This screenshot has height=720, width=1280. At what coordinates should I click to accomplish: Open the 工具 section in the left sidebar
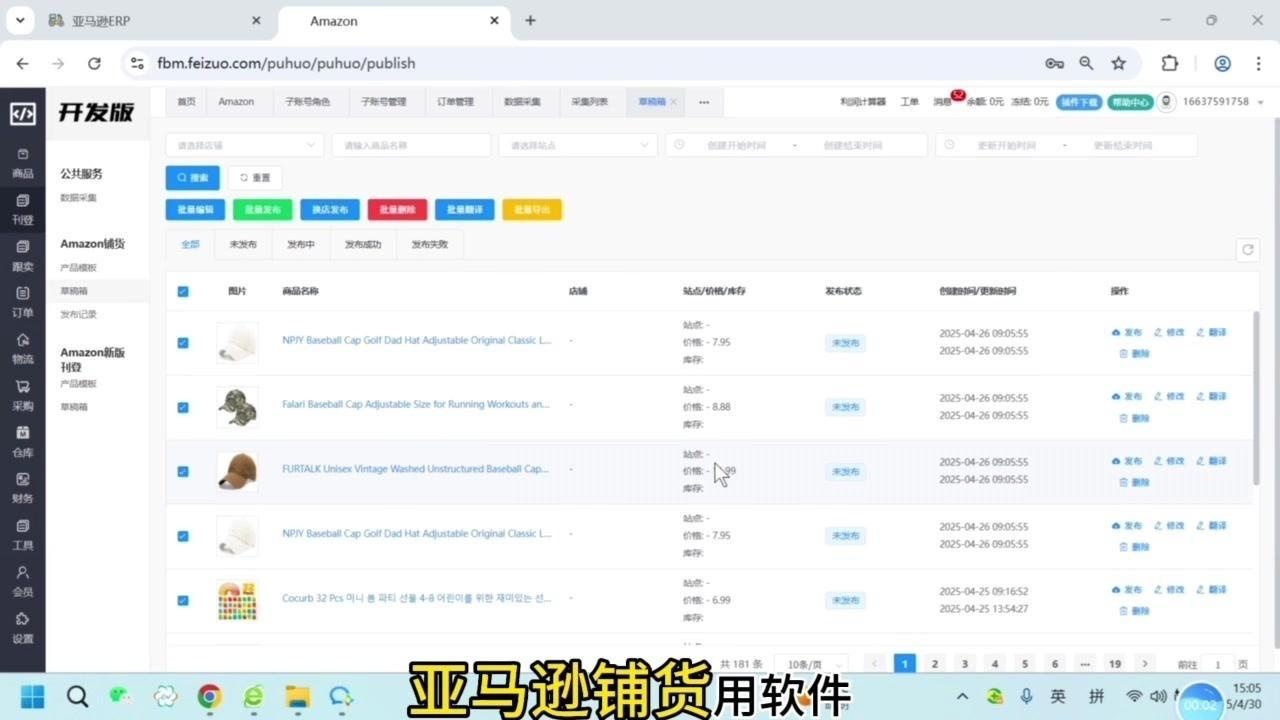pos(22,535)
